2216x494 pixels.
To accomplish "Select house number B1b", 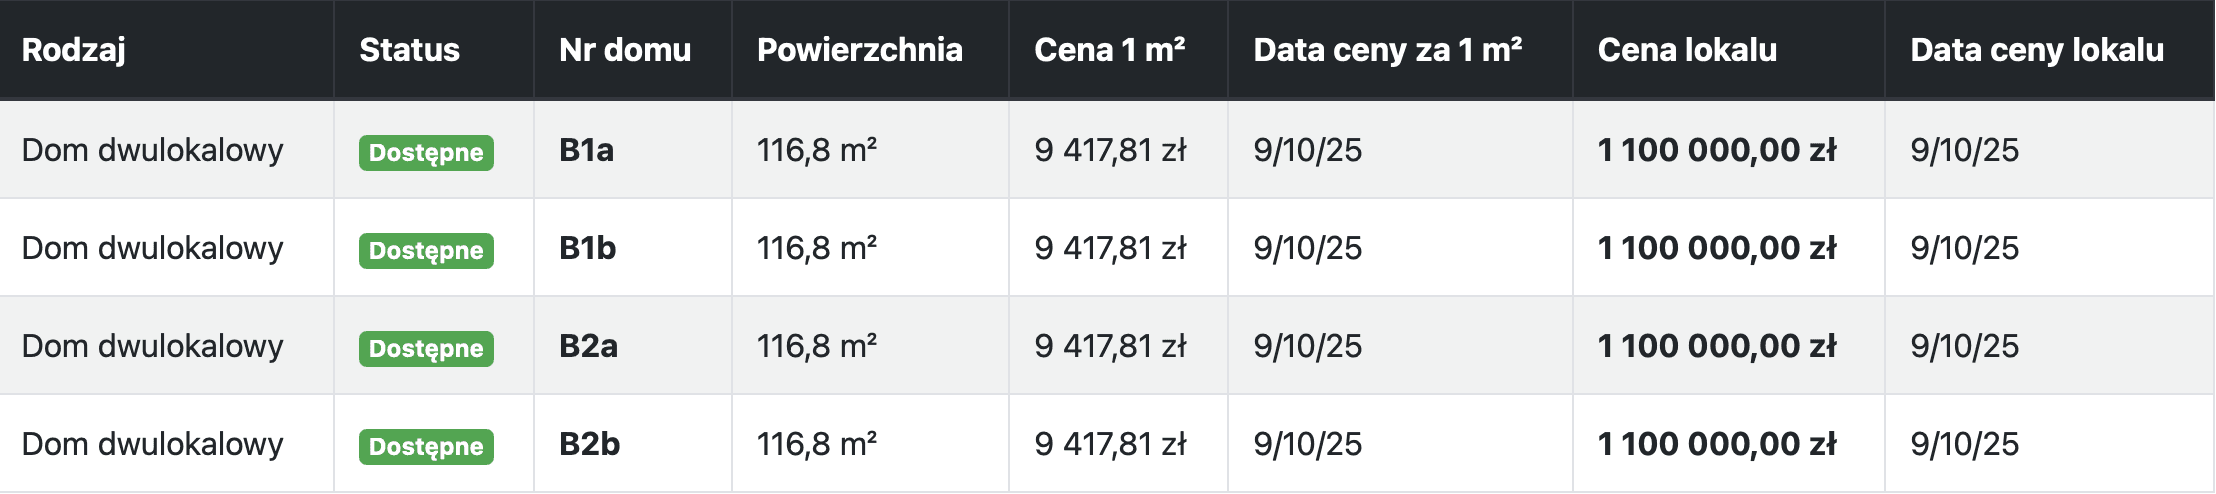I will pos(587,248).
